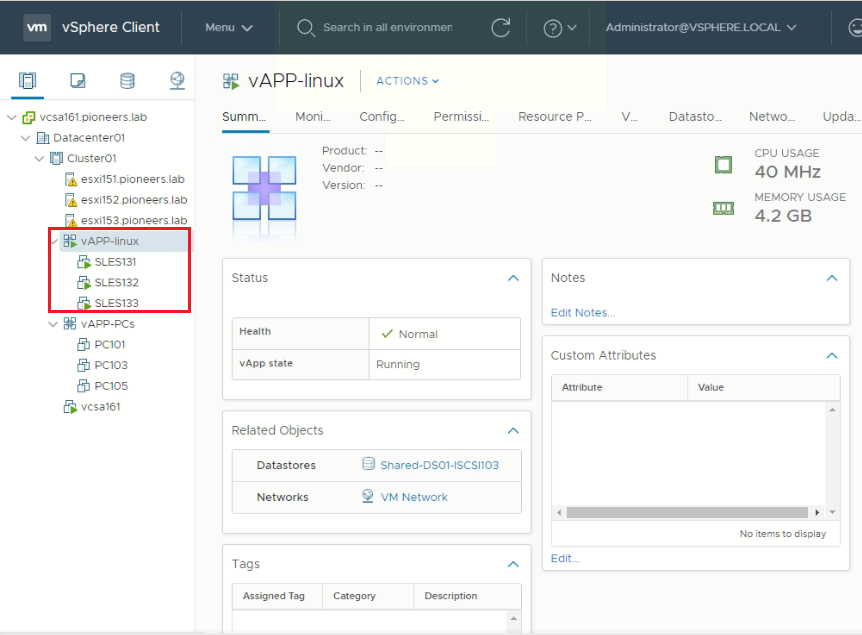Image resolution: width=862 pixels, height=635 pixels.
Task: Select the vAPP-linux tree item
Action: [110, 241]
